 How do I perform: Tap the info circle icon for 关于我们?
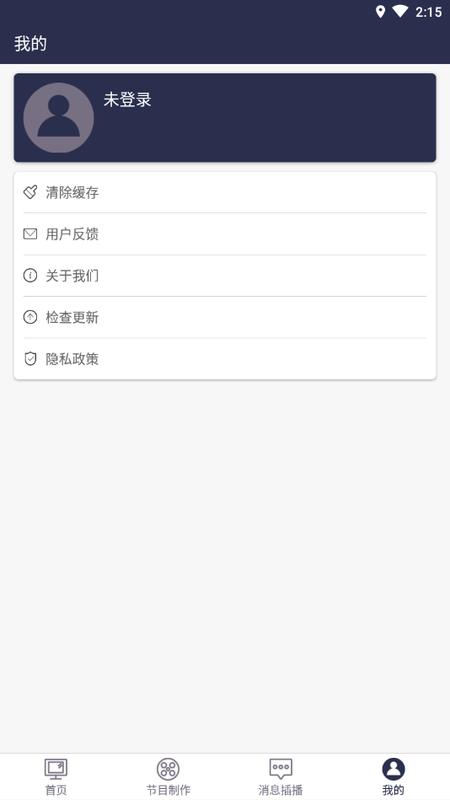(x=30, y=276)
